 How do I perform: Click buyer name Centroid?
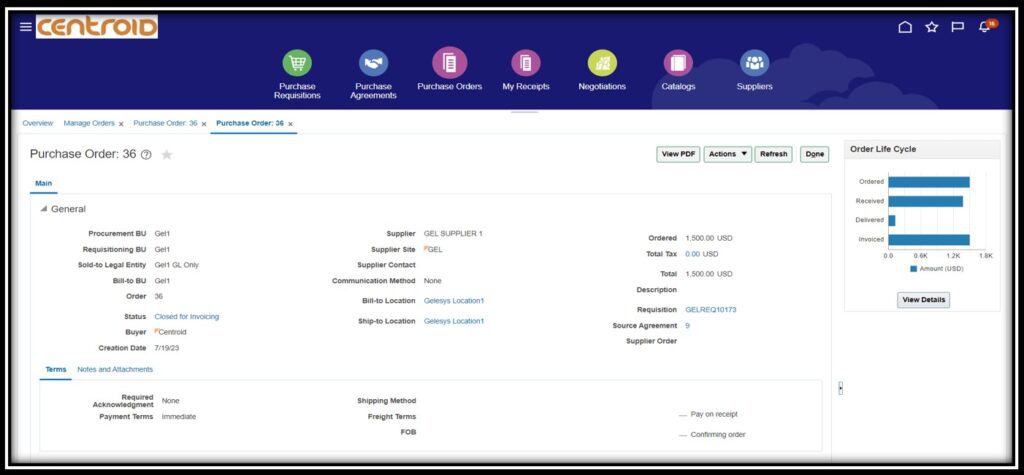pos(172,332)
